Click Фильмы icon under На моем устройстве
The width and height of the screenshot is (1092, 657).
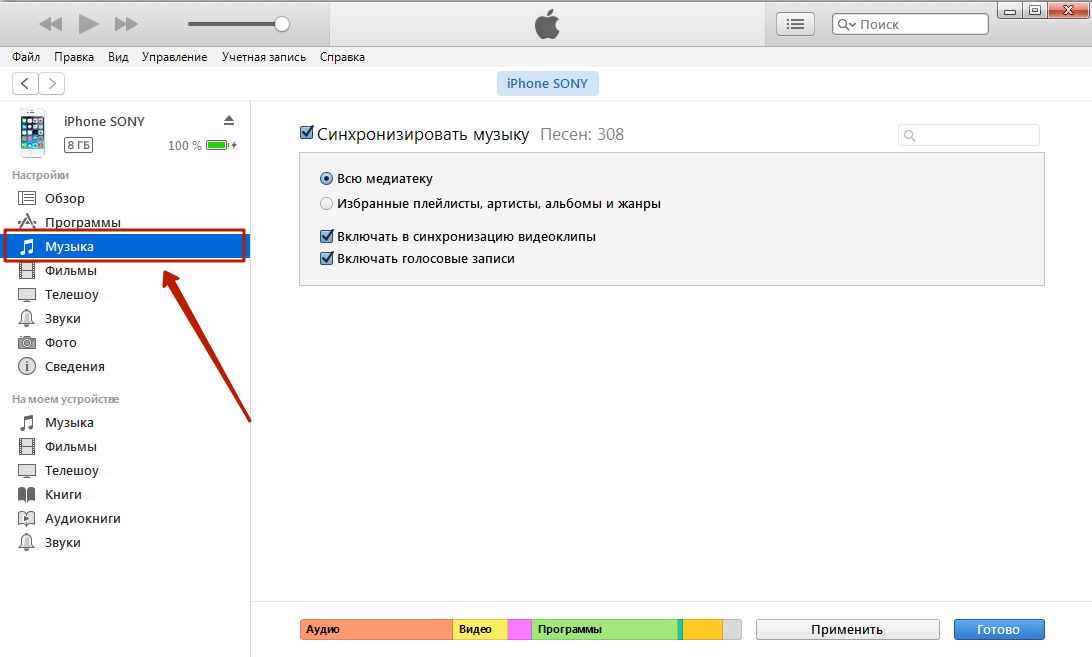pyautogui.click(x=26, y=447)
